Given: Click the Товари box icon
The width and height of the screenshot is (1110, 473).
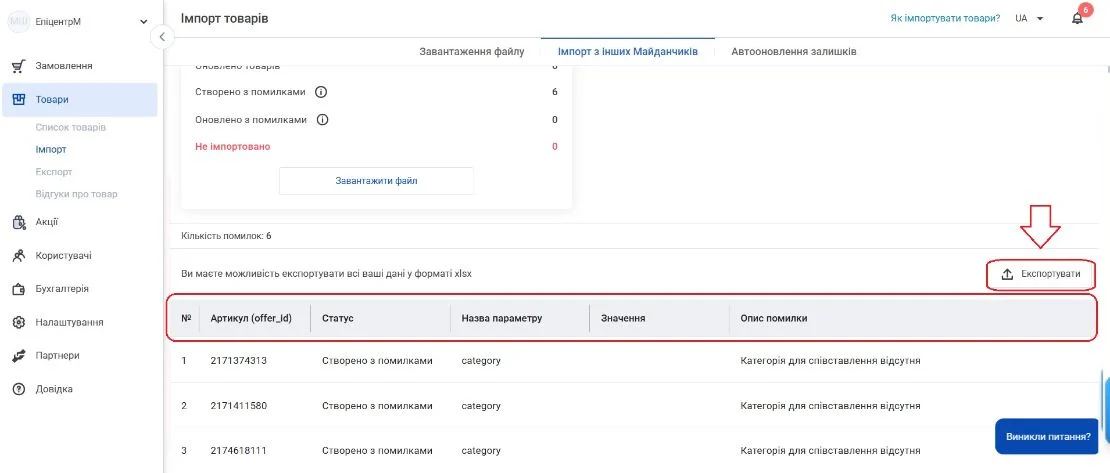Looking at the screenshot, I should [x=19, y=100].
